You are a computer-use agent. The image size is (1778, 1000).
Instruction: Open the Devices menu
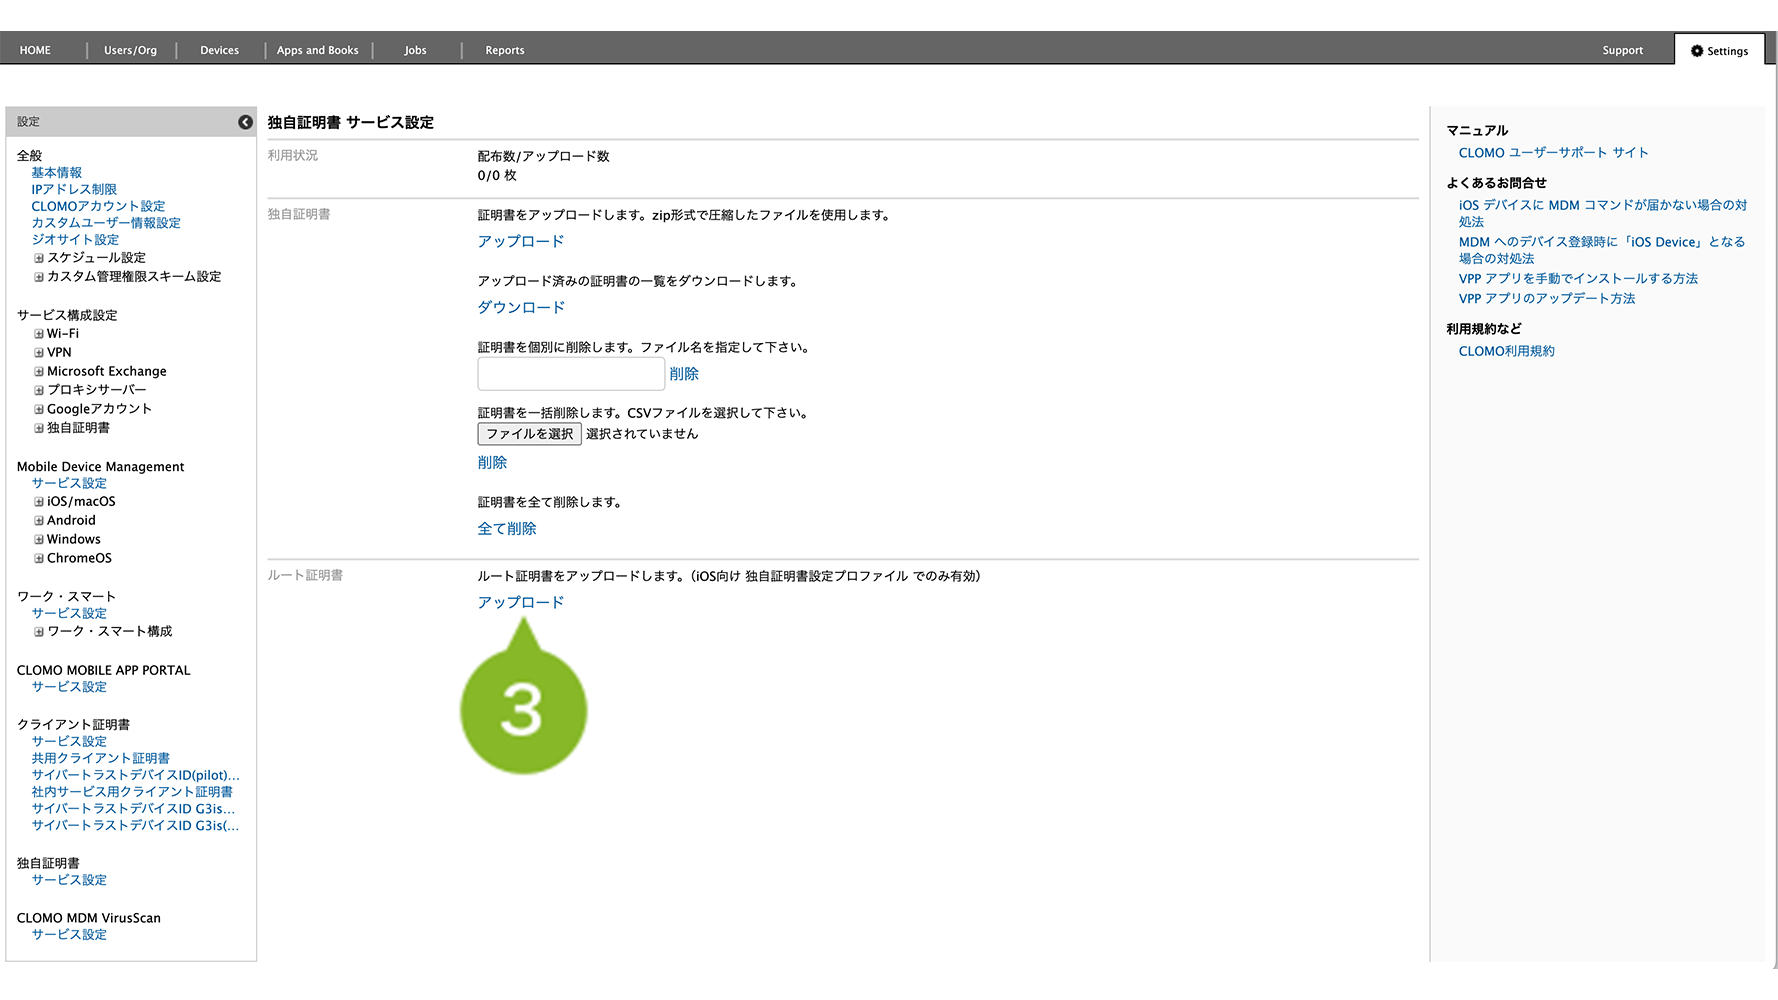point(219,51)
